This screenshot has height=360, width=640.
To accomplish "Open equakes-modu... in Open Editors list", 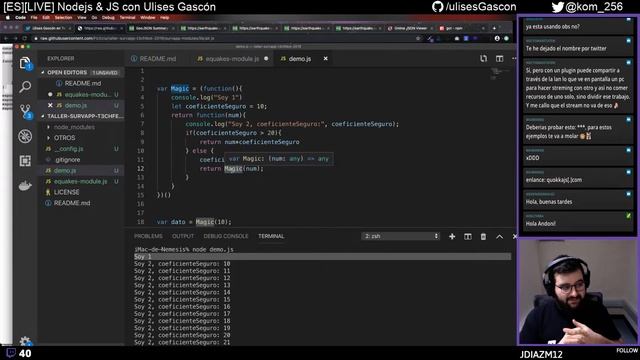I will click(x=81, y=94).
